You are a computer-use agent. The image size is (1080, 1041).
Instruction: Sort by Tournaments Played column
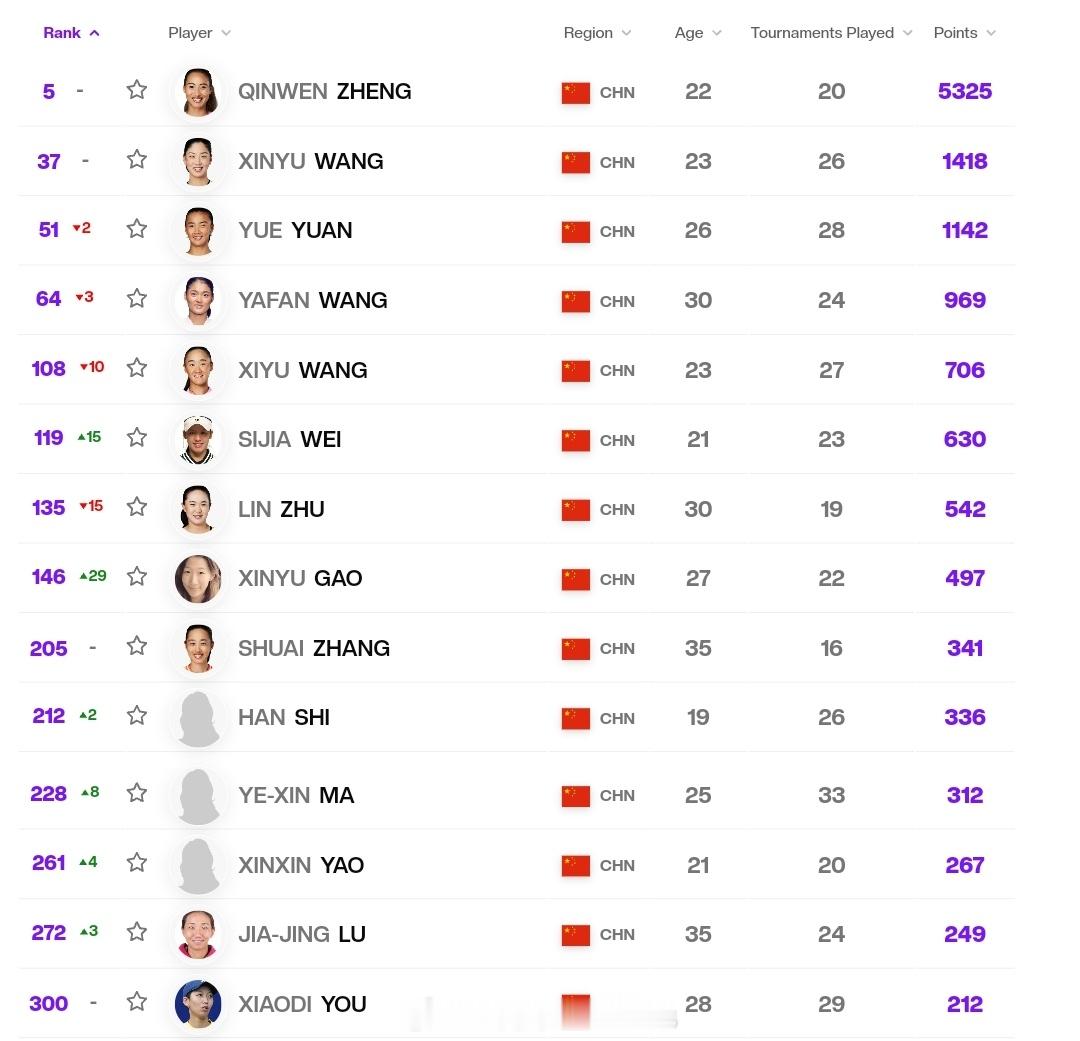(831, 33)
